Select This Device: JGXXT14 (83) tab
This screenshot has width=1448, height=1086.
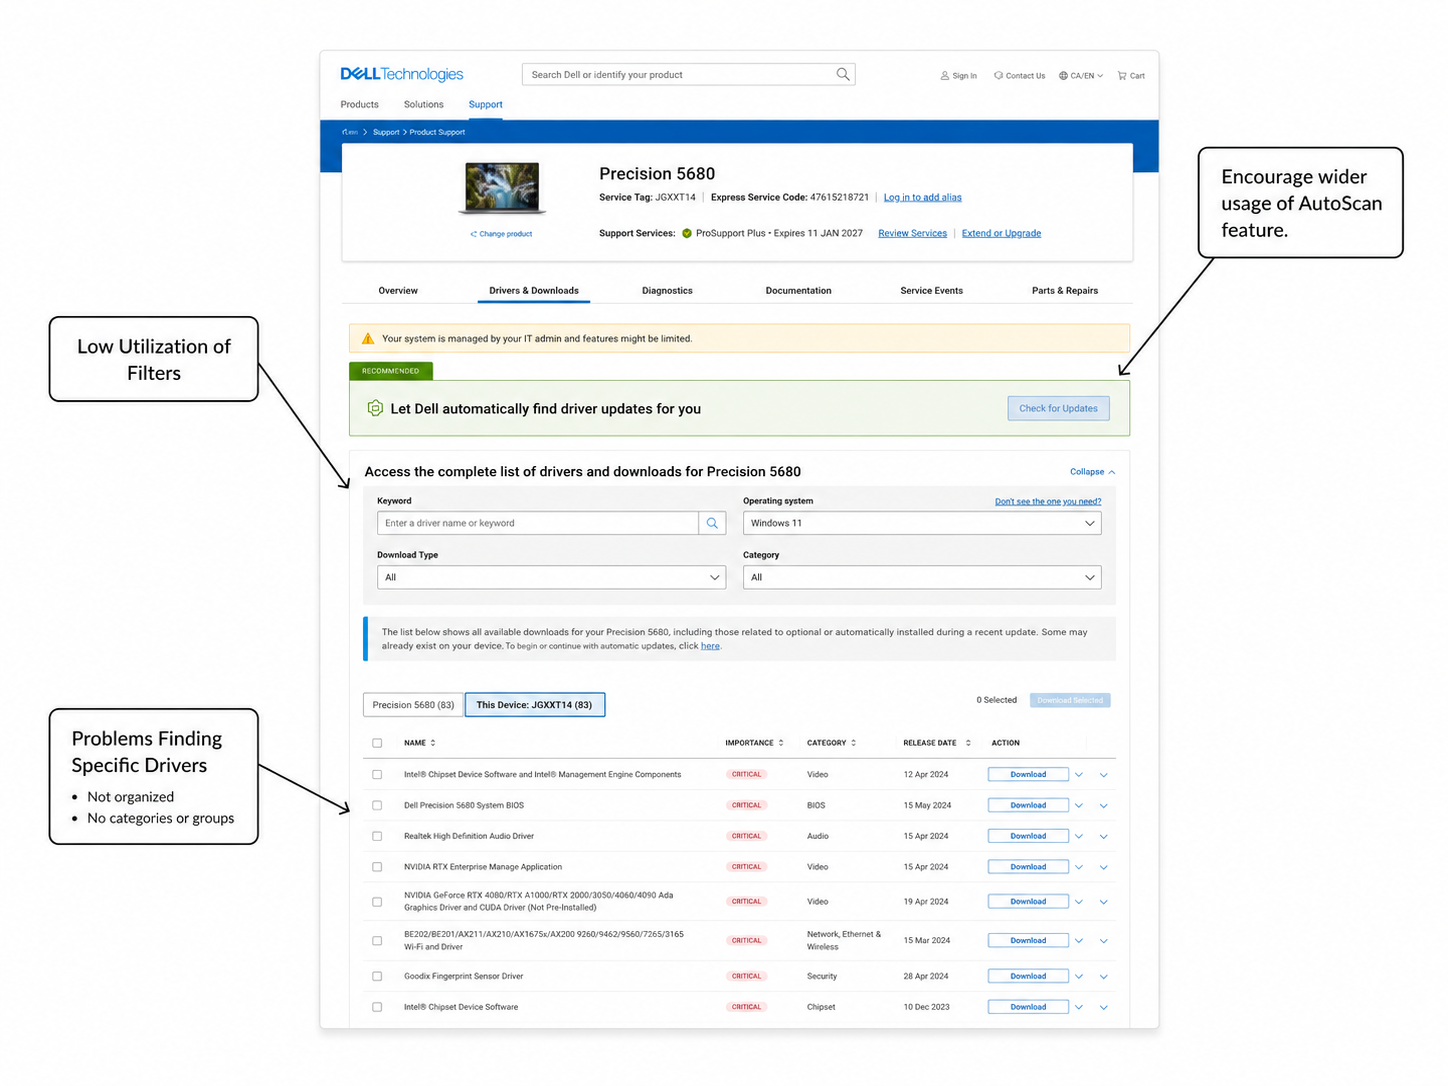534,705
